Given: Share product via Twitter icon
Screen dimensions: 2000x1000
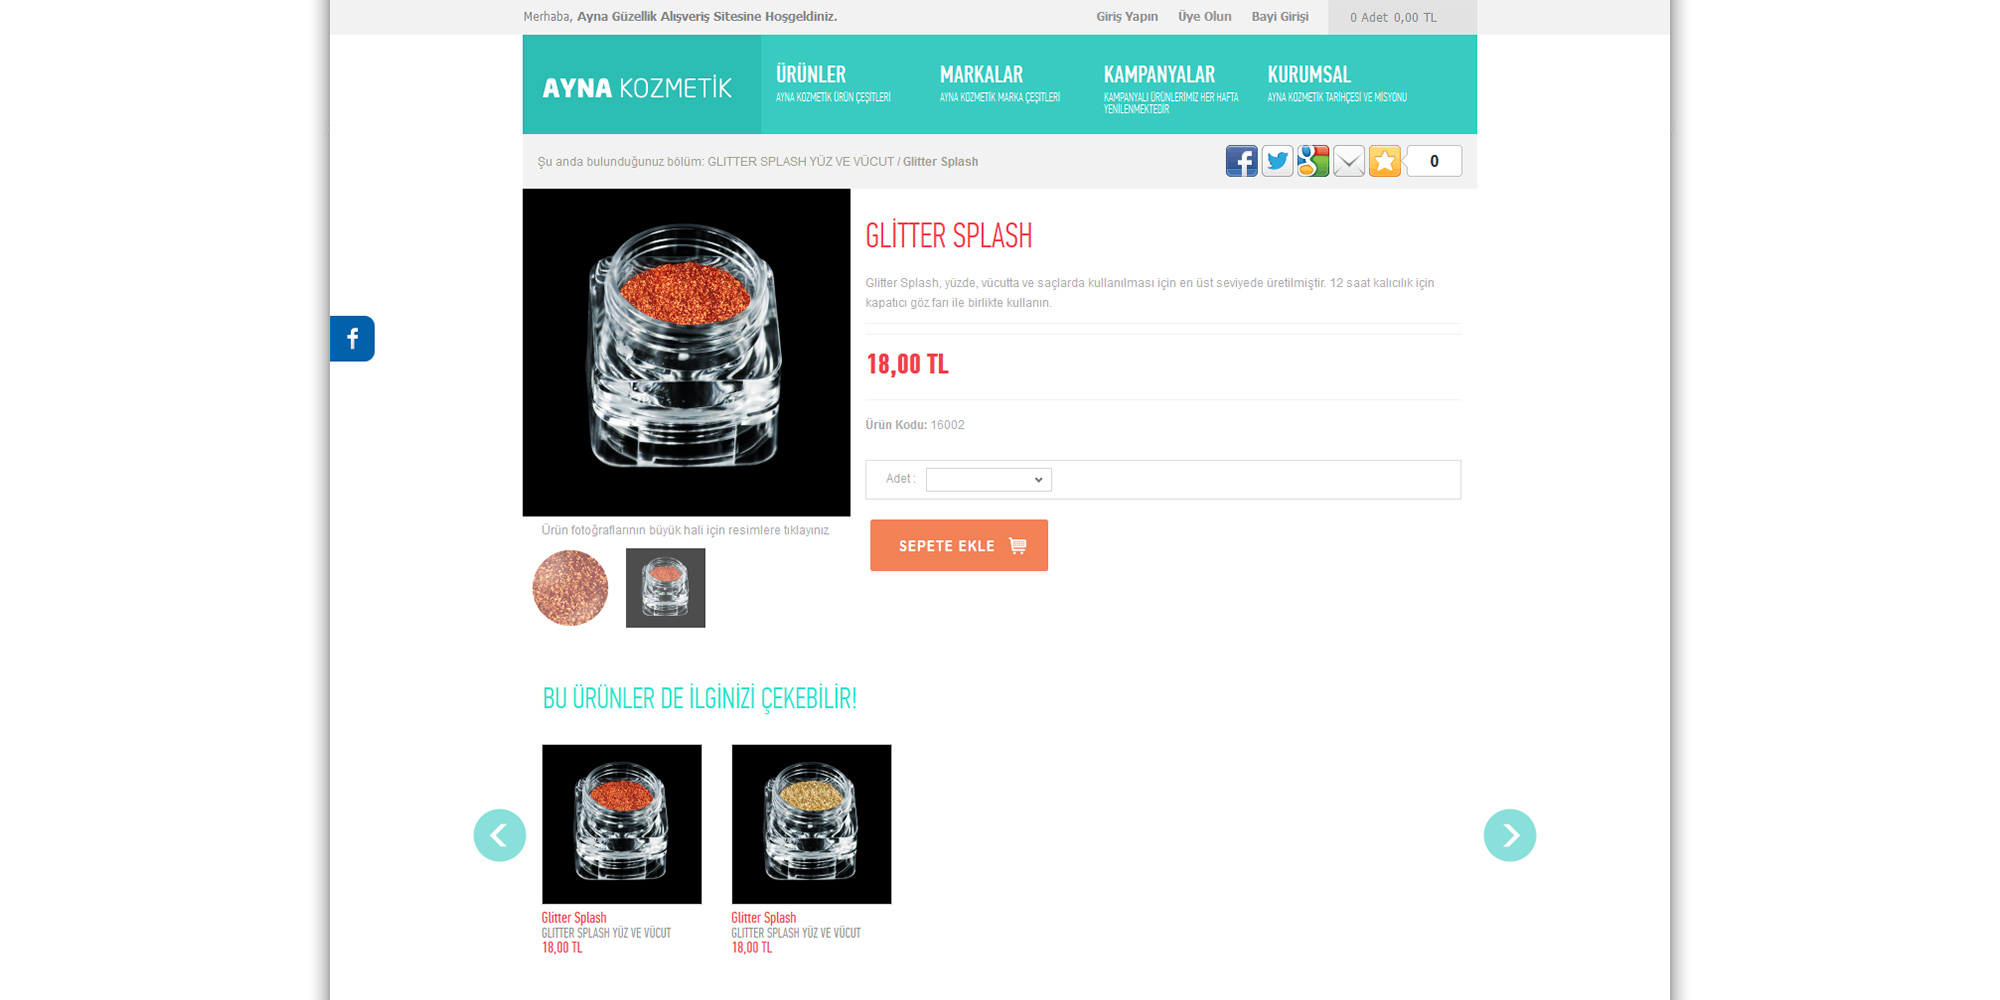Looking at the screenshot, I should [1277, 161].
